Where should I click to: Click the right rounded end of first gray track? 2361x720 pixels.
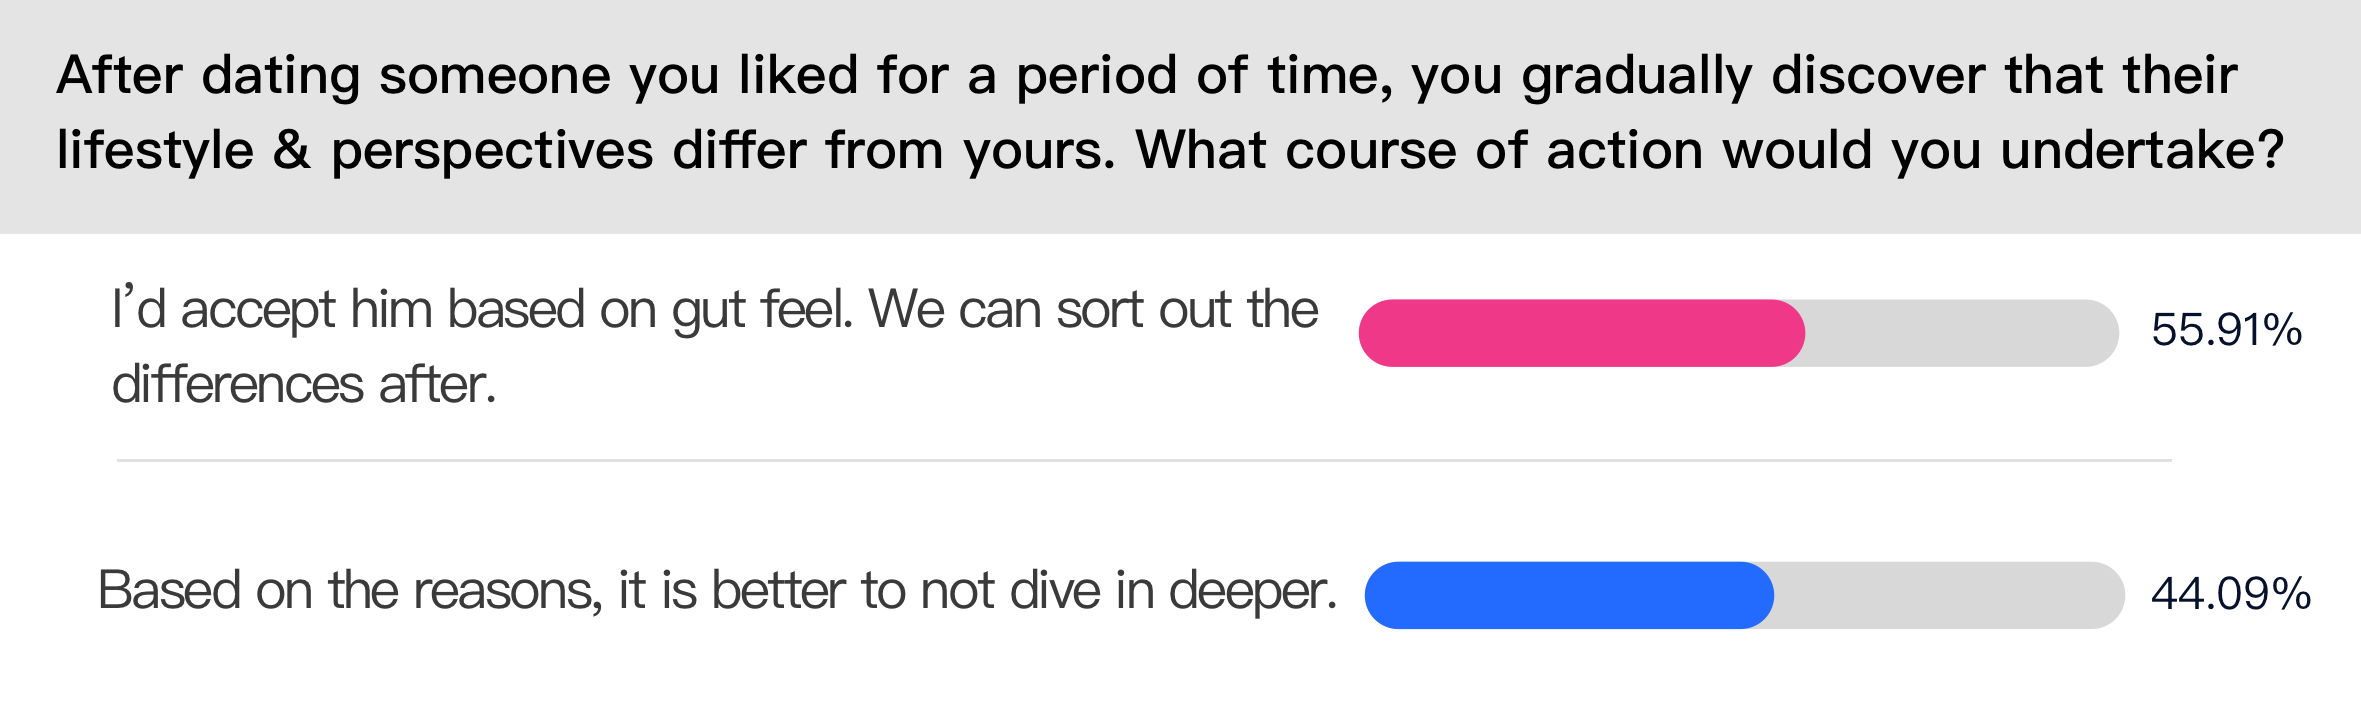[x=2103, y=333]
